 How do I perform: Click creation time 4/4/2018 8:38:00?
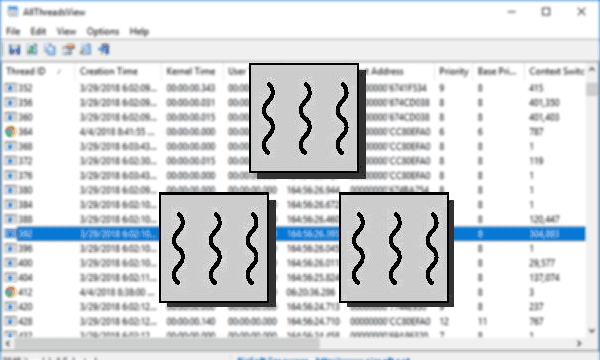[x=118, y=292]
